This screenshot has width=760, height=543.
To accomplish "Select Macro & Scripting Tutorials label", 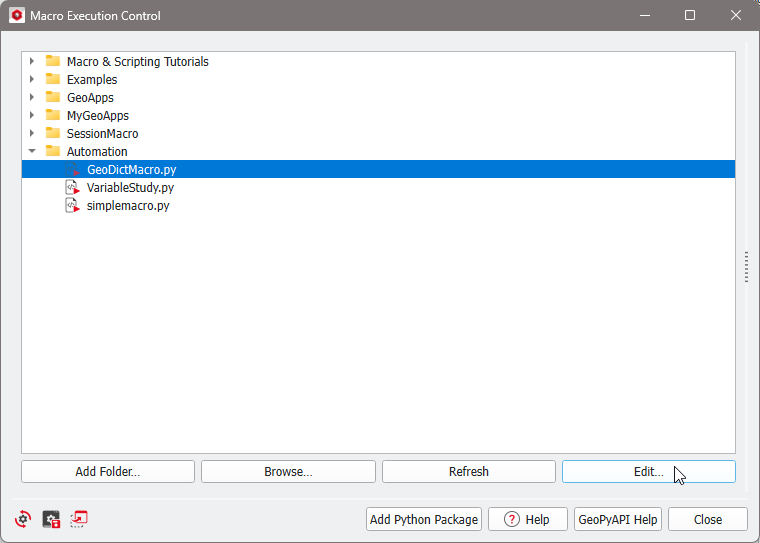I will pos(138,62).
